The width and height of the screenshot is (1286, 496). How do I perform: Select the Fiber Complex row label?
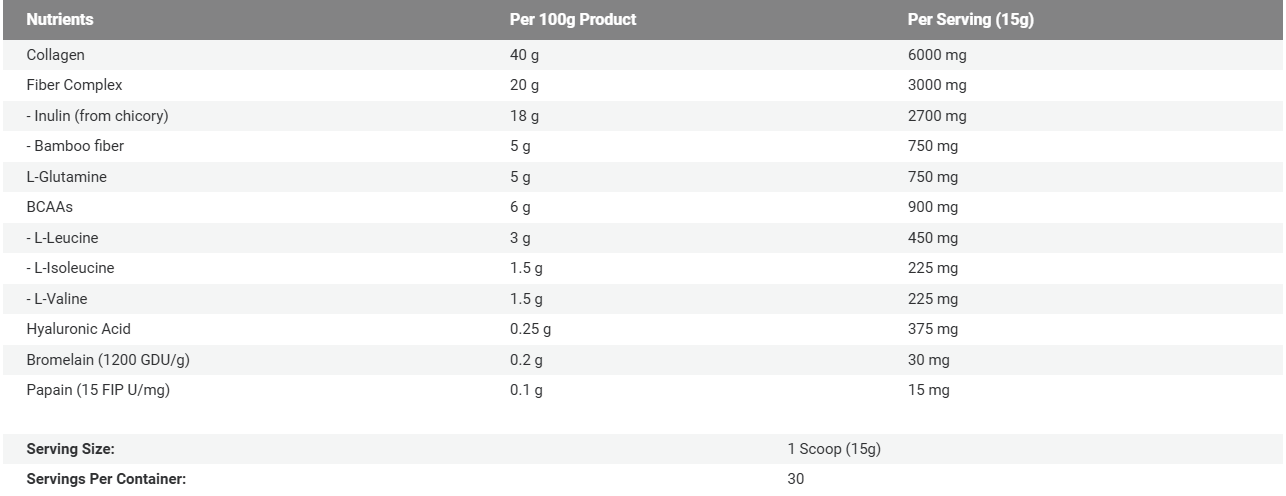tap(74, 86)
